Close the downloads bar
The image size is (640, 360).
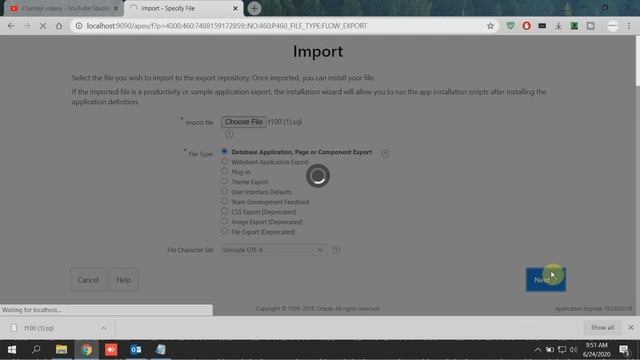pos(631,327)
